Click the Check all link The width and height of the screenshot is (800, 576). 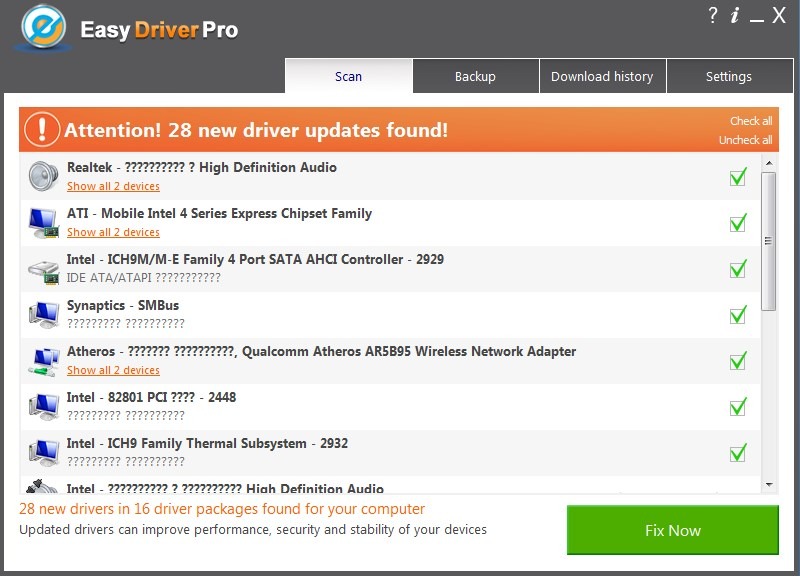tap(751, 121)
